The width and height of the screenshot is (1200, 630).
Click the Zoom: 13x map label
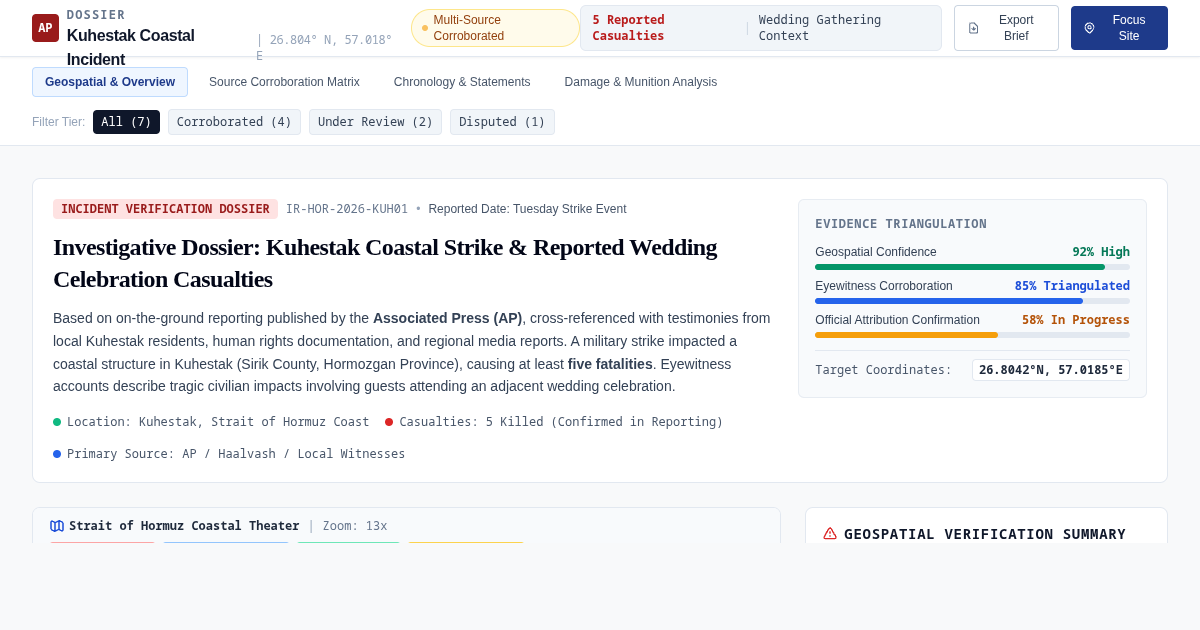(355, 526)
